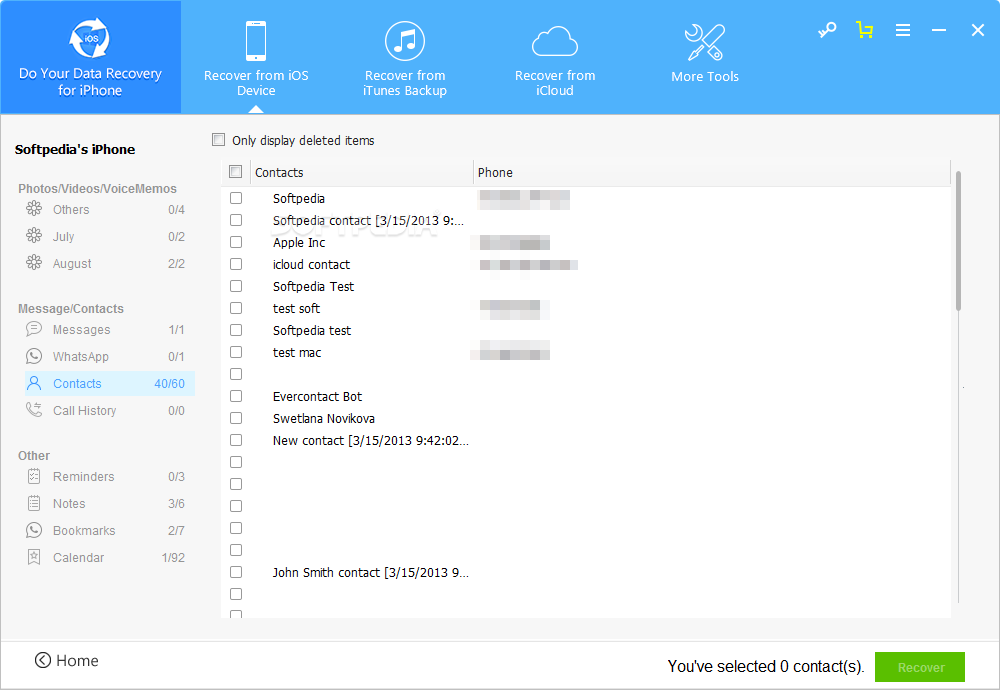This screenshot has width=1000, height=690.
Task: Open Recover from iCloud tab
Action: pos(555,59)
